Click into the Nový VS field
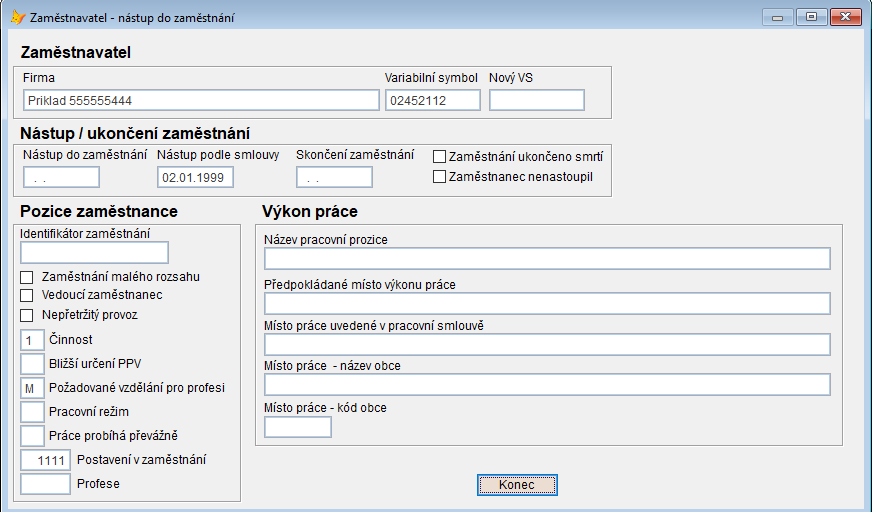 pos(537,101)
